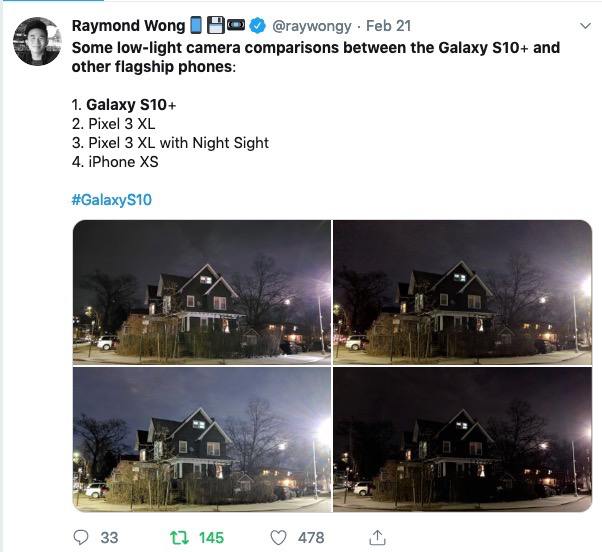Viewport: 602px width, 552px height.
Task: Open the @raywongy handle link
Action: [312, 26]
